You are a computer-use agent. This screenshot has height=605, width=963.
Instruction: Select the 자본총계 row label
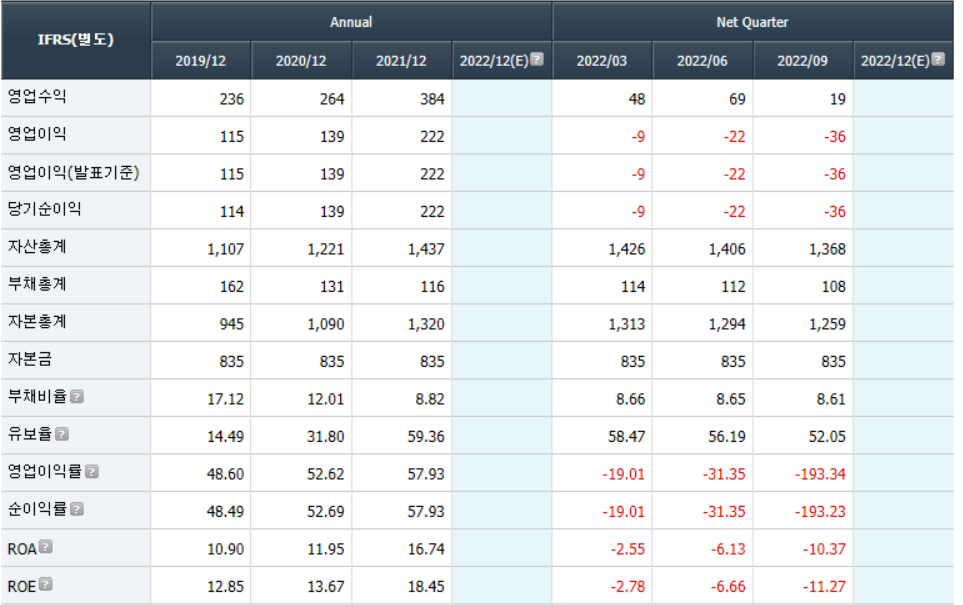(37, 321)
